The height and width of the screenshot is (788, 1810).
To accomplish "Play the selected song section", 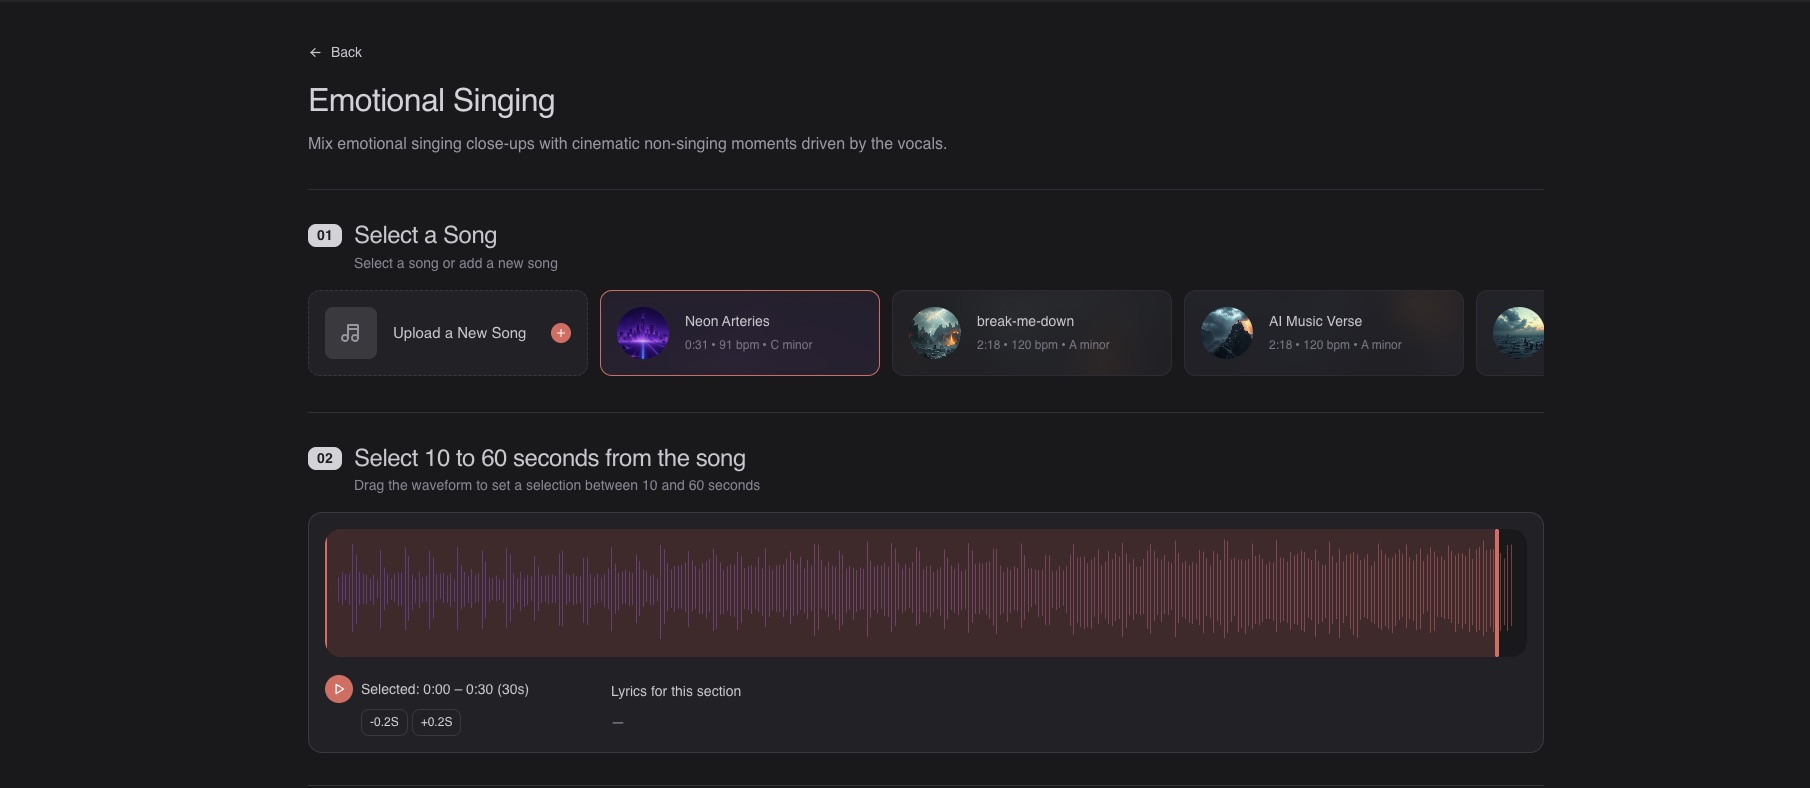I will click(339, 689).
